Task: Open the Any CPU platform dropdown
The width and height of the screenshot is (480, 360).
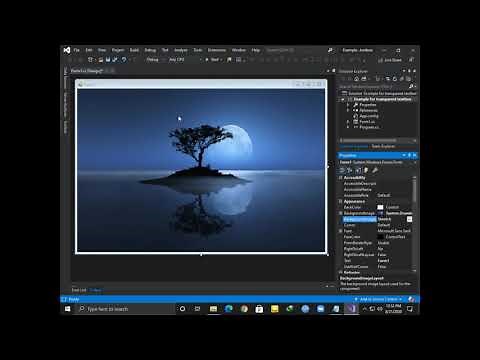Action: coord(185,60)
